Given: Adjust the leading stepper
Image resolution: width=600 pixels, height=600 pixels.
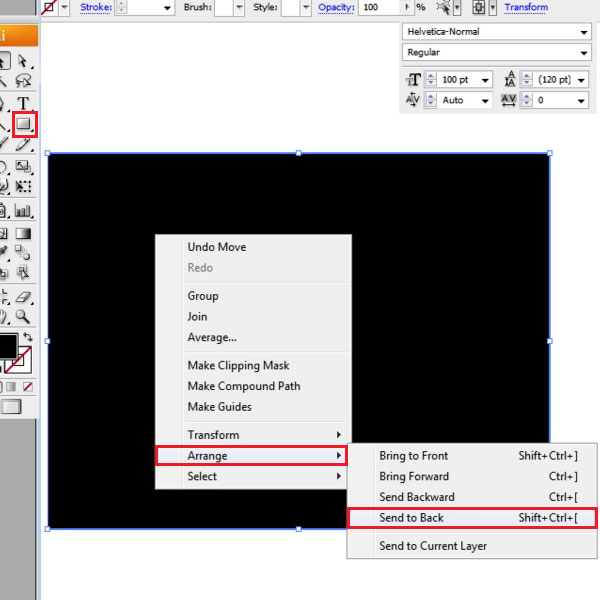Looking at the screenshot, I should [527, 80].
